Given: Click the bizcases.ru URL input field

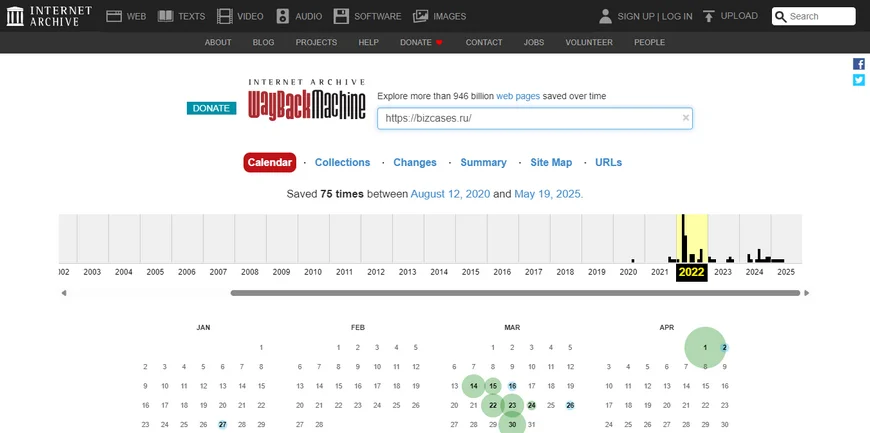Looking at the screenshot, I should pyautogui.click(x=534, y=118).
